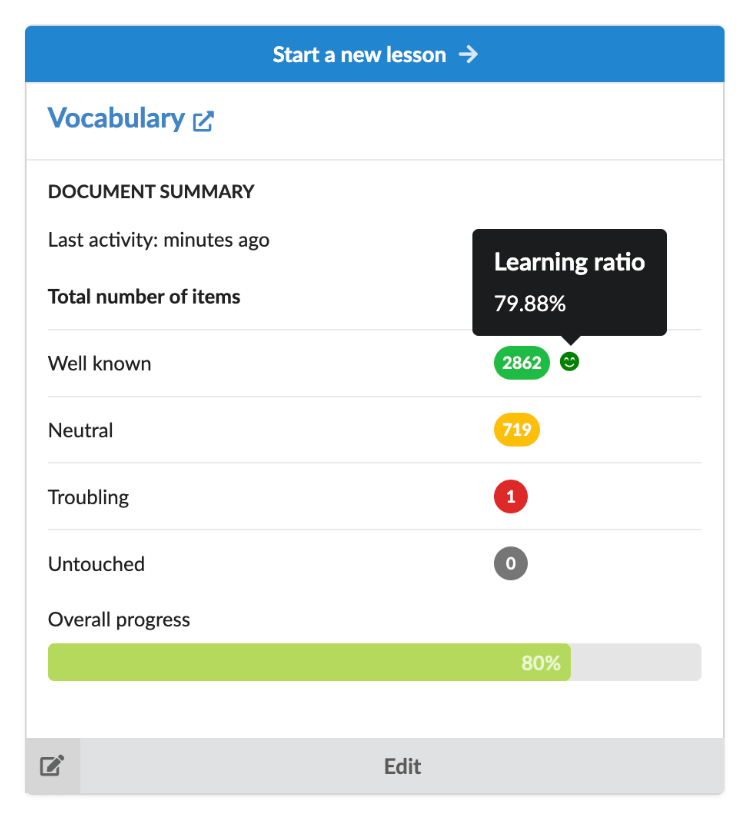Click the arrow icon in Start a new lesson
The width and height of the screenshot is (748, 818).
[467, 55]
